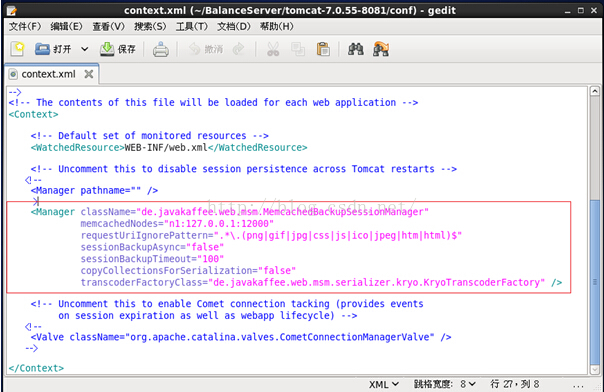Image resolution: width=604 pixels, height=392 pixels.
Task: Click the transcoderFactoryClass KryoTranscoderFactory line
Action: (x=321, y=282)
